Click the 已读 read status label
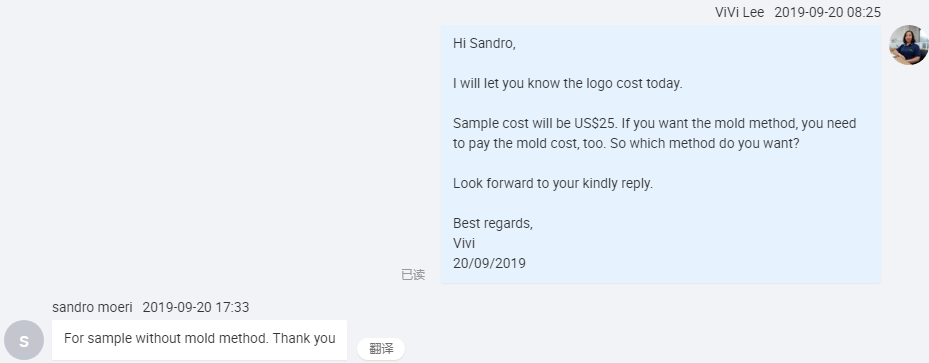929x363 pixels. coord(413,275)
